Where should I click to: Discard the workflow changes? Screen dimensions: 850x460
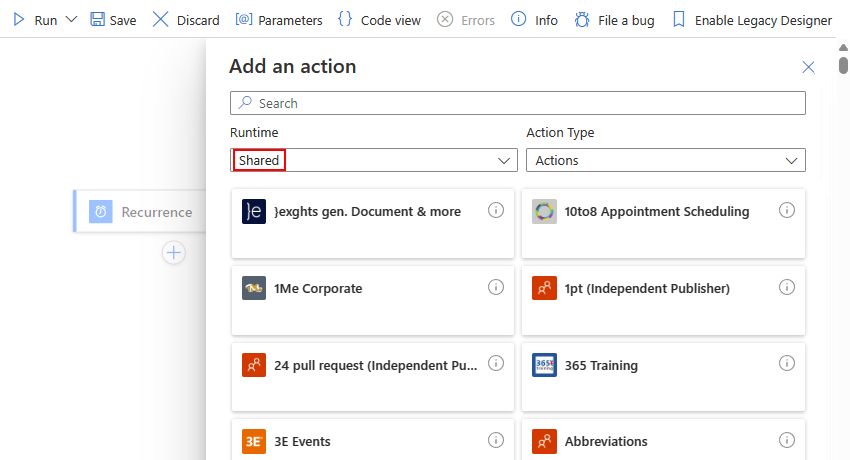coord(186,20)
